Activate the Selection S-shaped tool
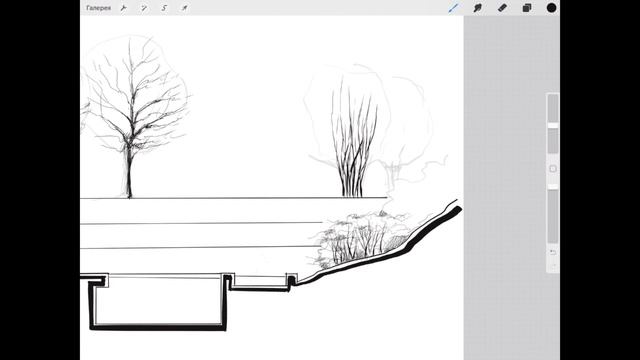The height and width of the screenshot is (360, 640). point(164,8)
